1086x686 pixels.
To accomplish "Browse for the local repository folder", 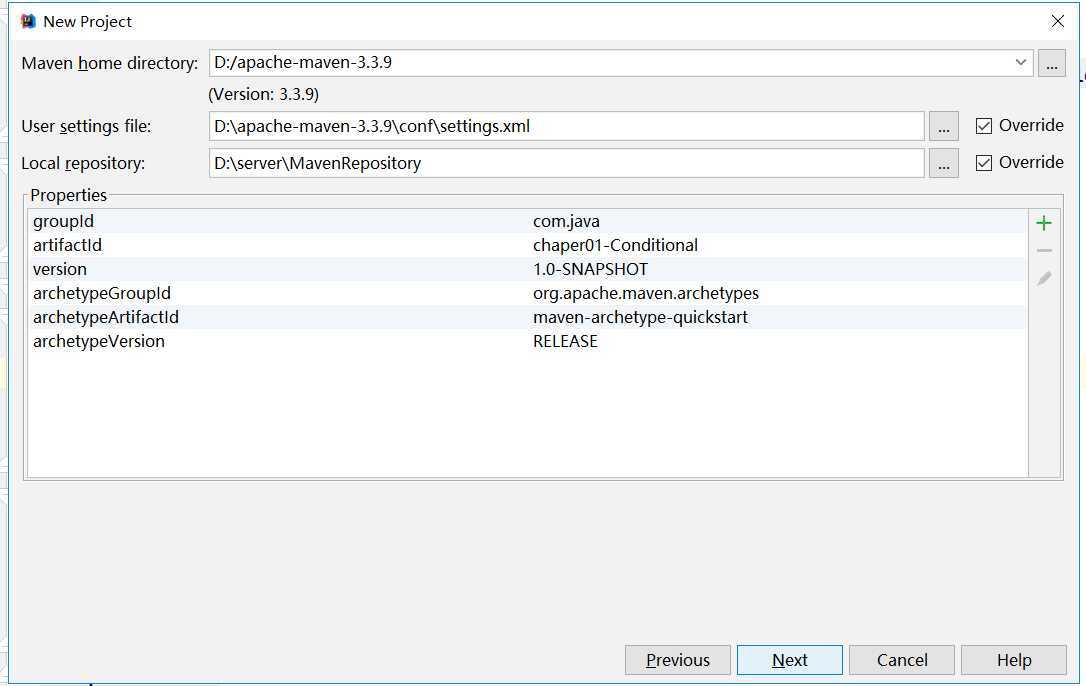I will 943,164.
